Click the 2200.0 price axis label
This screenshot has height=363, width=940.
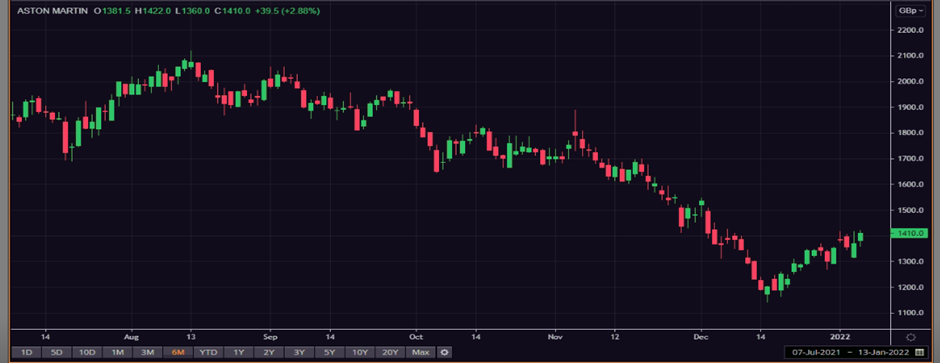(x=910, y=30)
